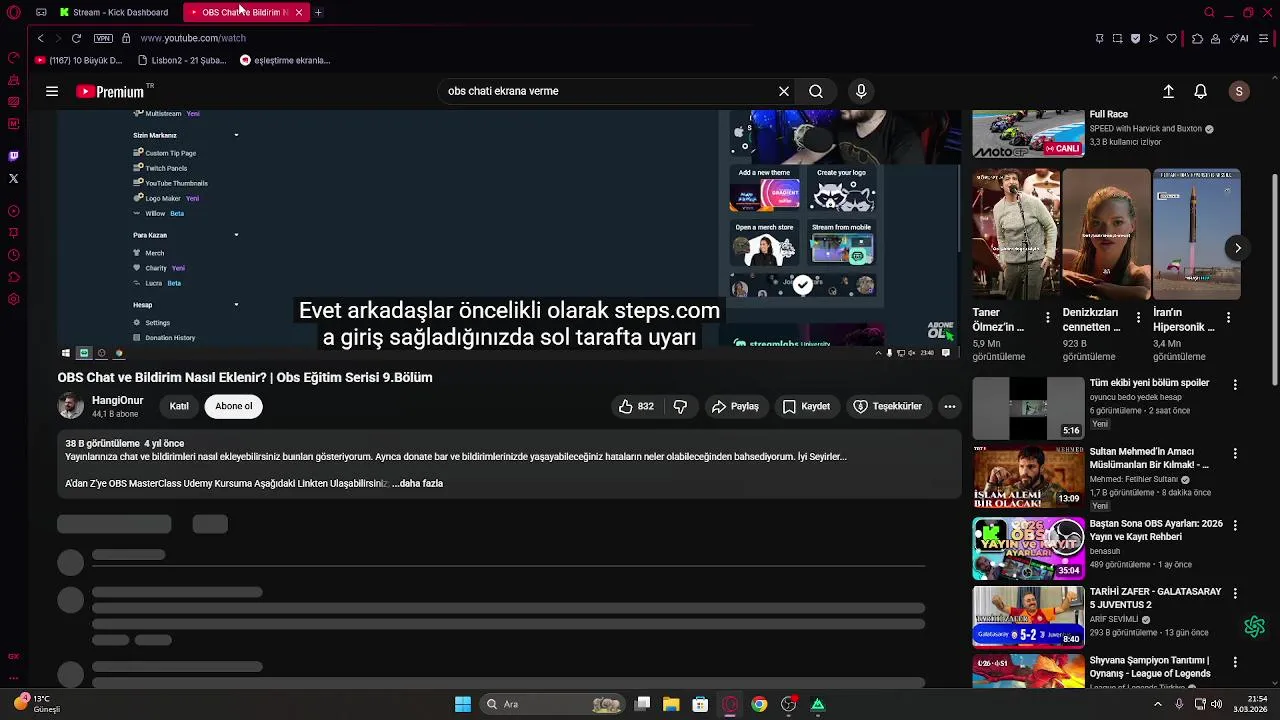The image size is (1280, 720).
Task: Click the Katıl membership button
Action: click(179, 406)
